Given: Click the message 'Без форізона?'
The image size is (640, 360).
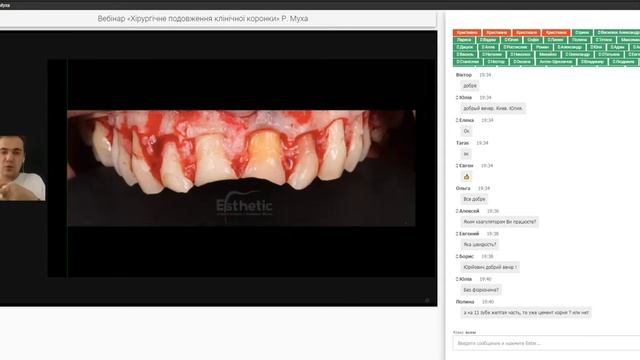Looking at the screenshot, I should tap(481, 290).
